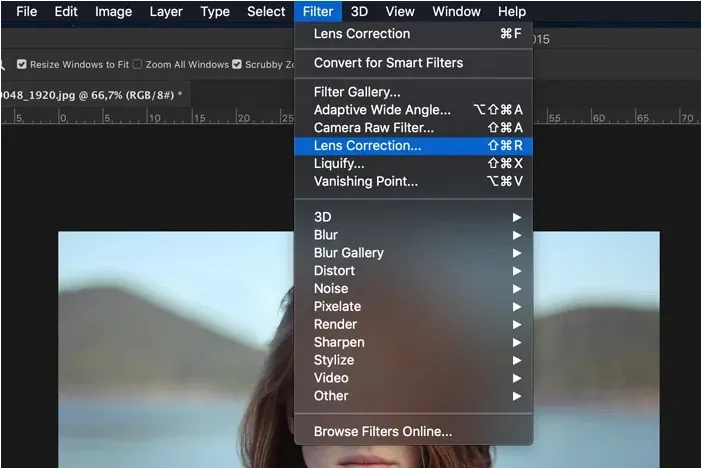701x468 pixels.
Task: Uncheck the Scrubby Zoom checkbox
Action: tap(237, 64)
